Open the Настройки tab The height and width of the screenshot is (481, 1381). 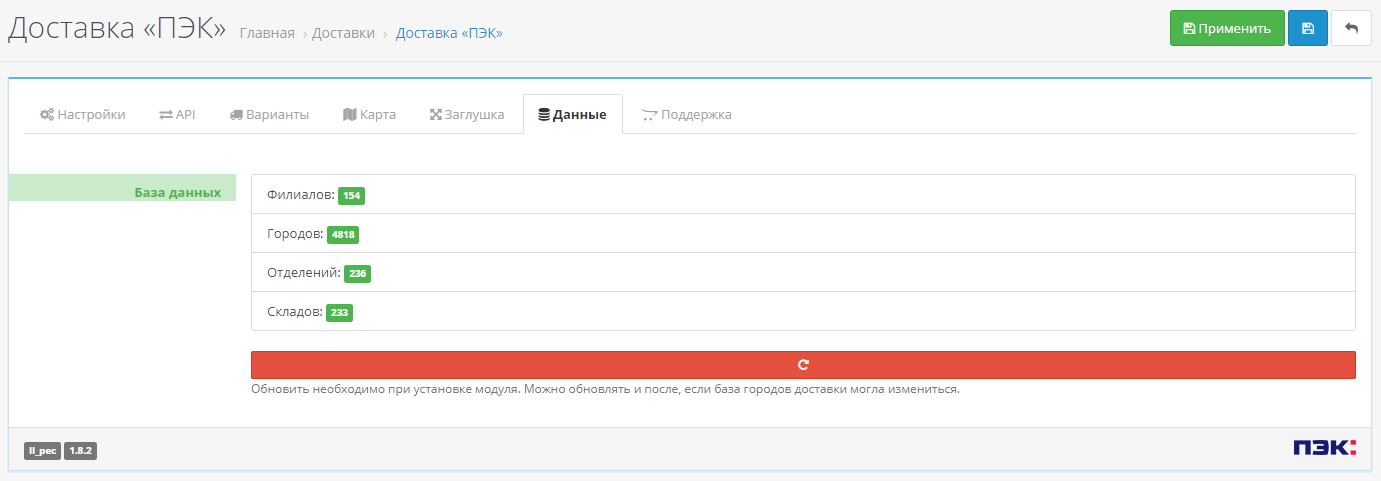point(83,114)
